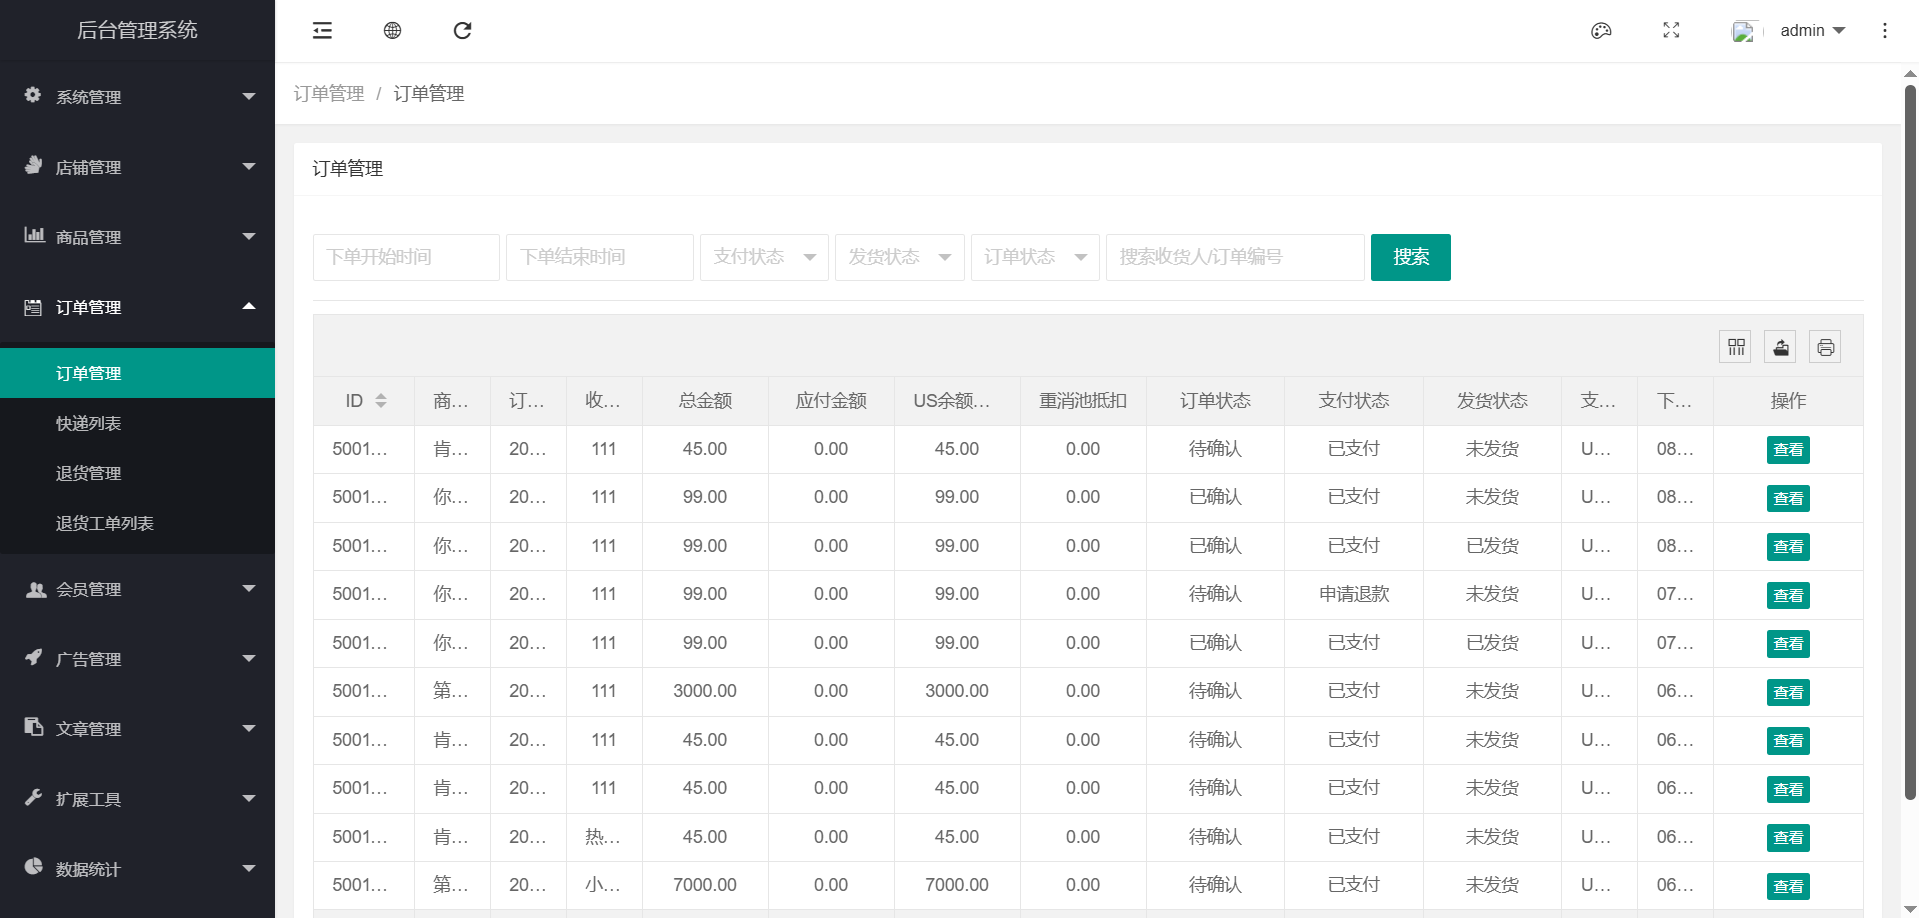The image size is (1919, 918).
Task: Toggle fullscreen mode icon
Action: 1671,31
